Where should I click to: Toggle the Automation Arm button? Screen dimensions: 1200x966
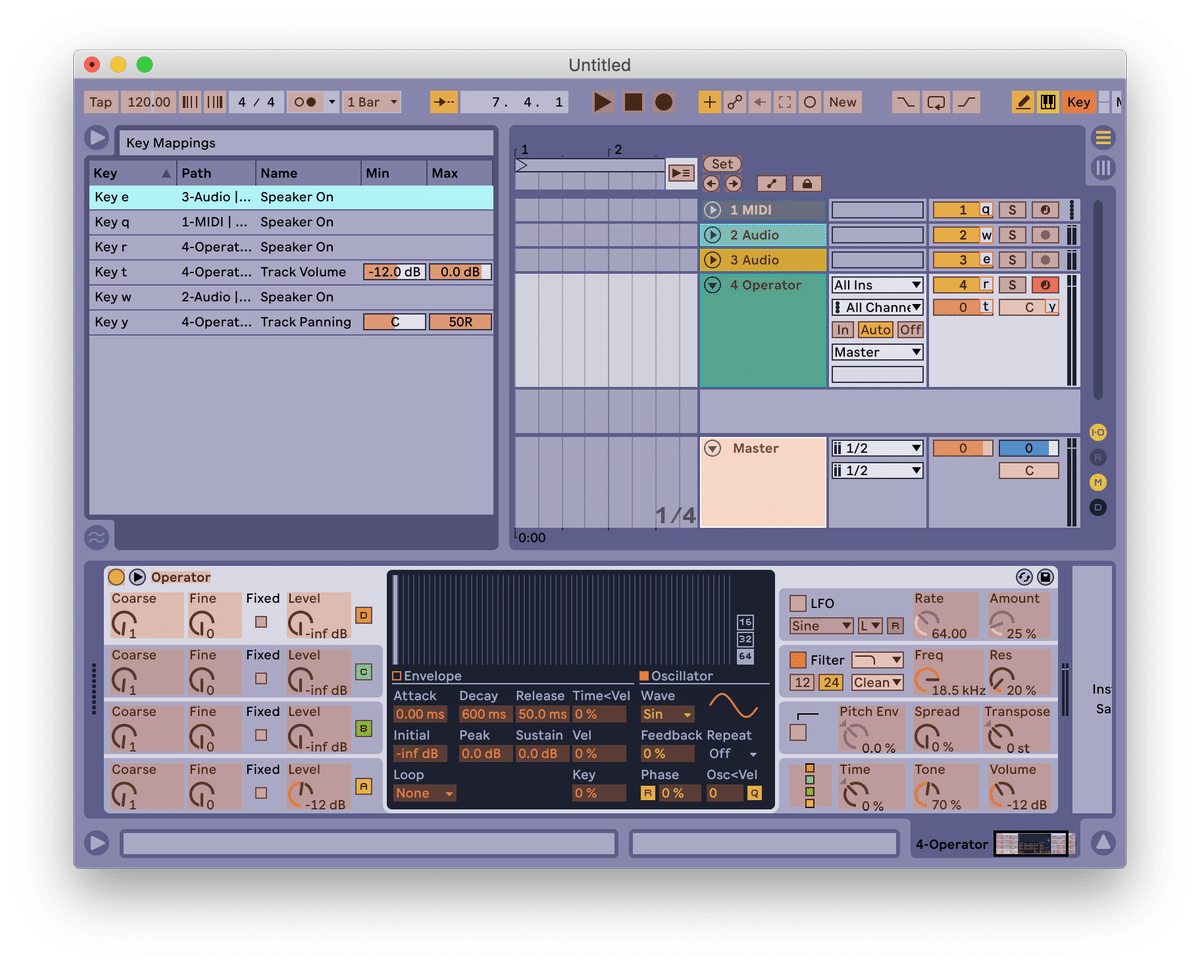pyautogui.click(x=735, y=102)
